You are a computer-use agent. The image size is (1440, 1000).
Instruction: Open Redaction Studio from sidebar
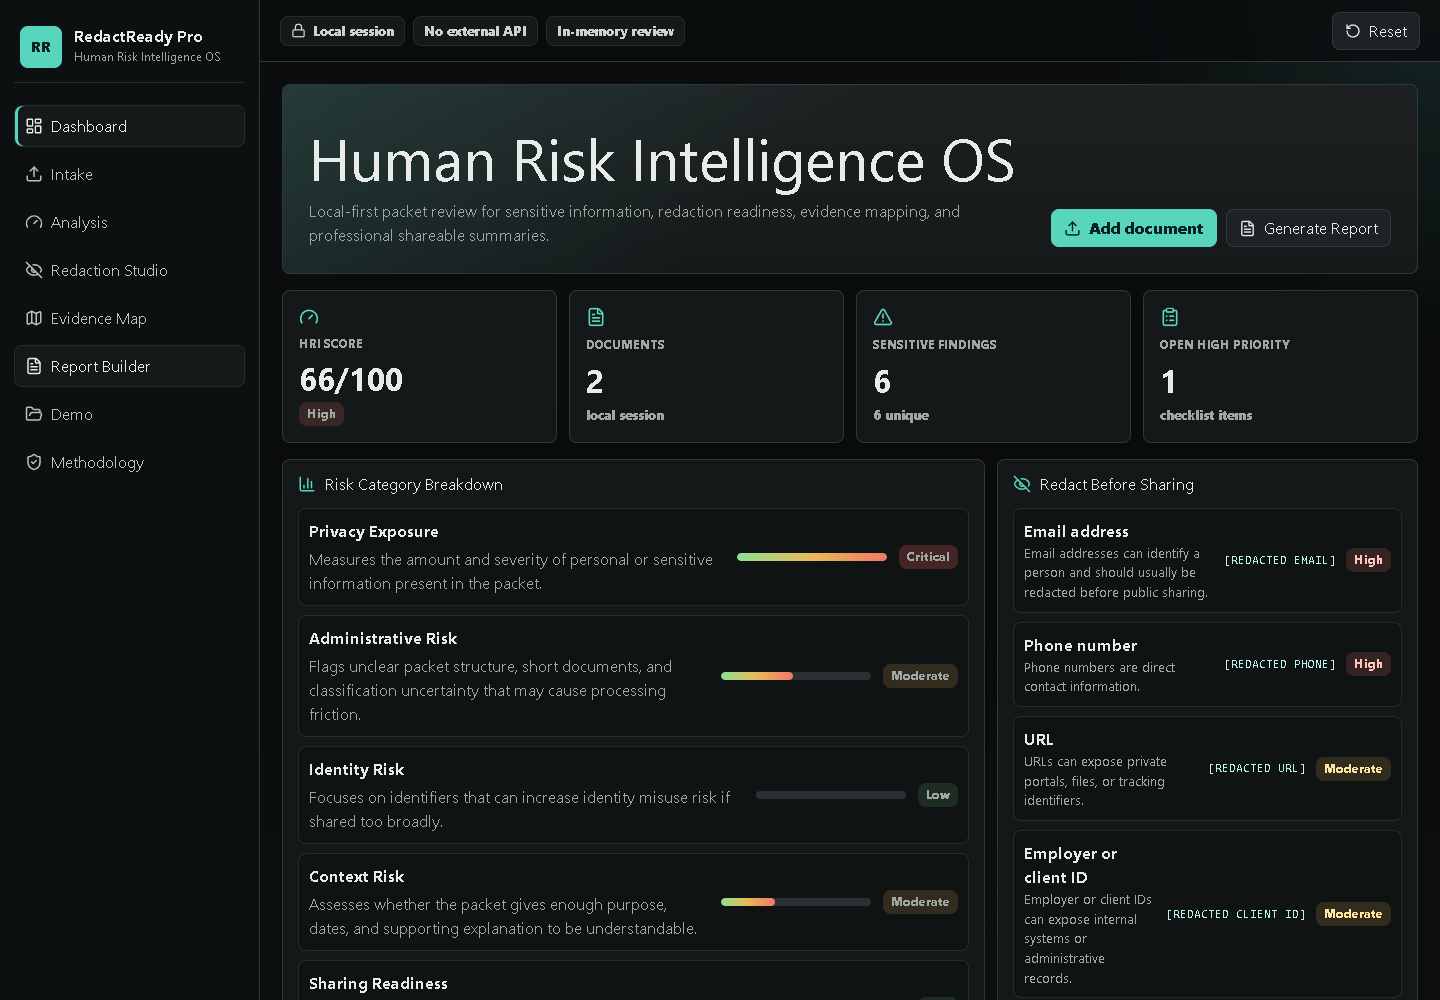point(130,270)
